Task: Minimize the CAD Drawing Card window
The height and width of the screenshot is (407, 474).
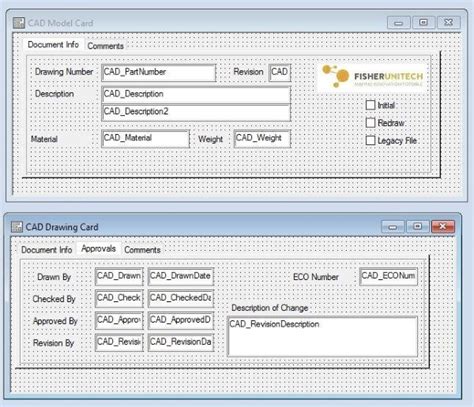Action: [393, 227]
